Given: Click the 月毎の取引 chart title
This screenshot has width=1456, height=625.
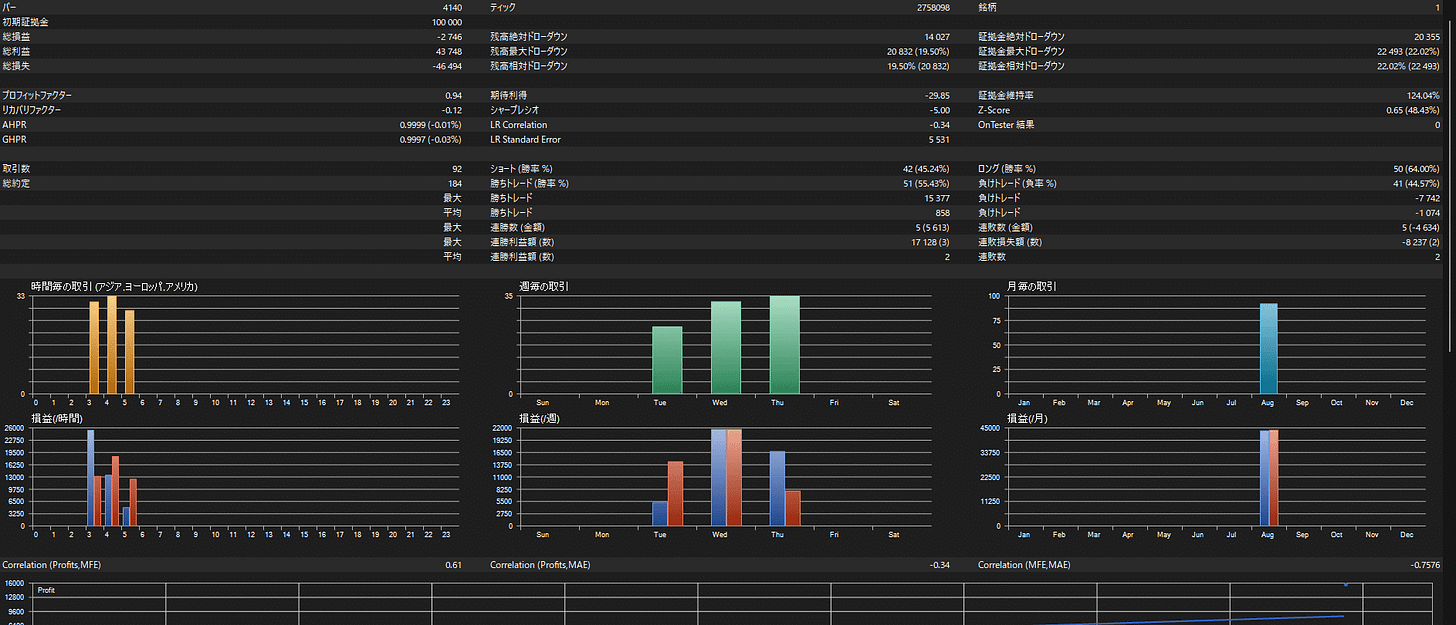Looking at the screenshot, I should coord(1031,286).
